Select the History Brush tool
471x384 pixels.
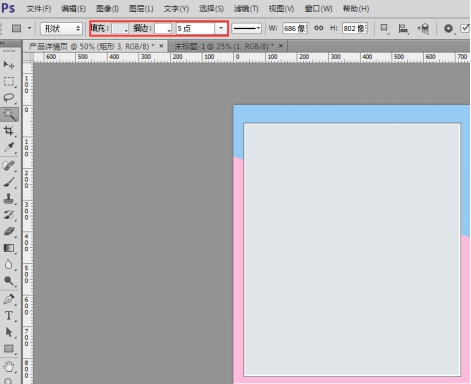click(9, 215)
